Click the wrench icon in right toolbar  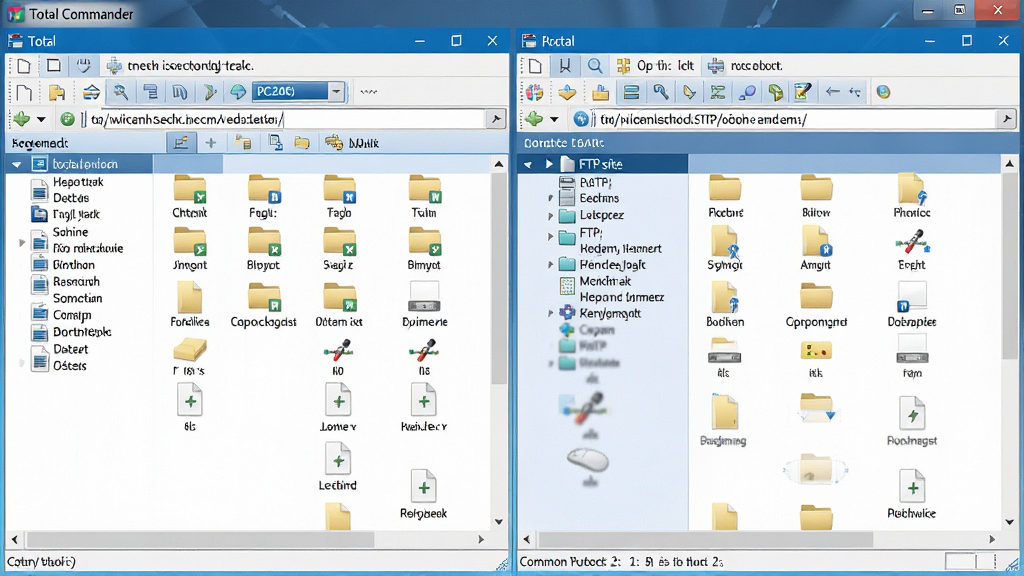(660, 92)
